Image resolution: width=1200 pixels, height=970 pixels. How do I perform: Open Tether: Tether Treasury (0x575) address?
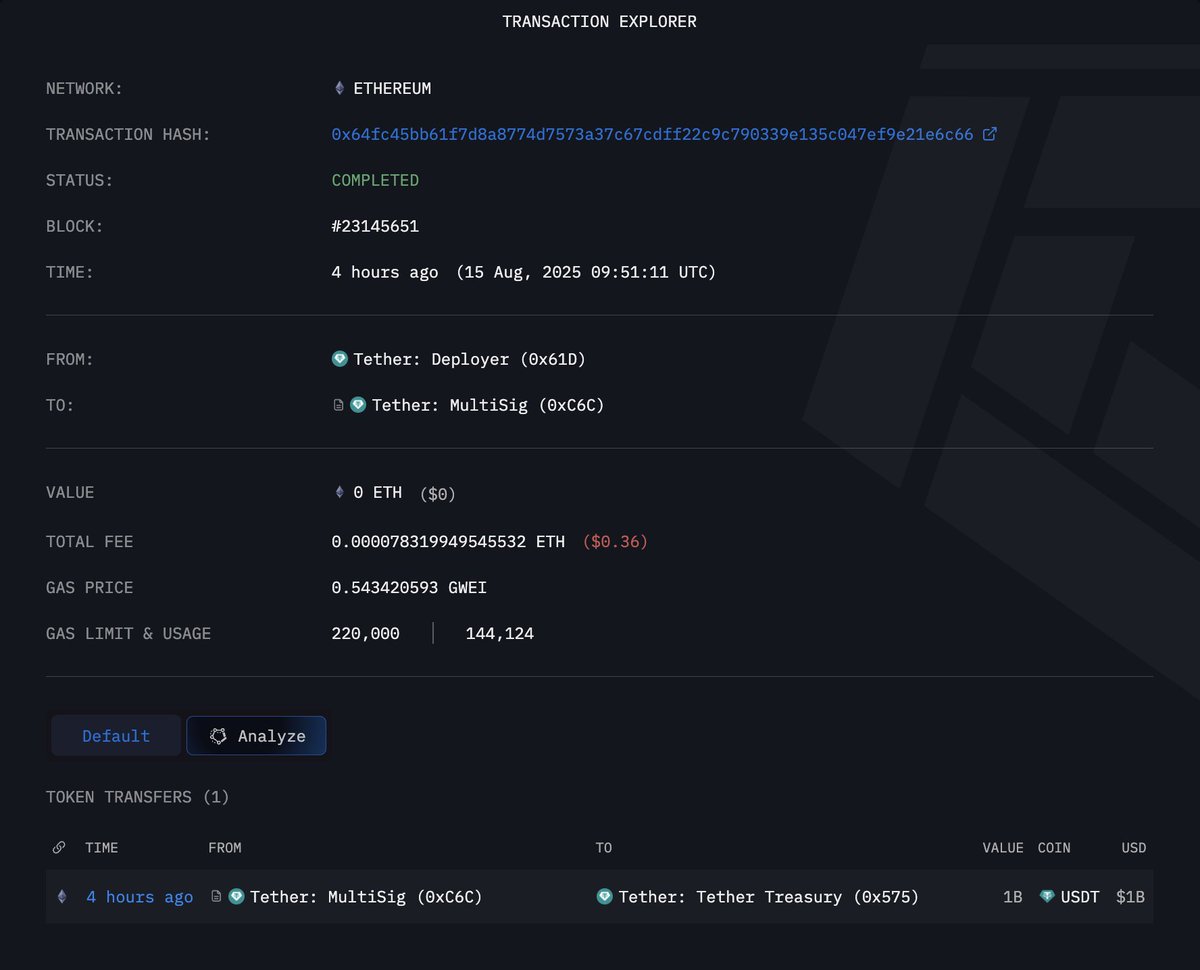point(769,897)
